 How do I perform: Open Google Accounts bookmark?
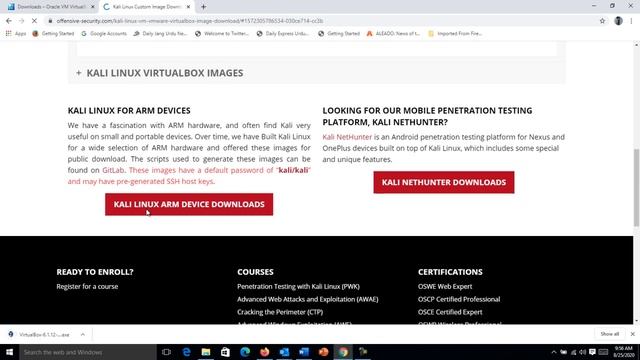point(104,33)
